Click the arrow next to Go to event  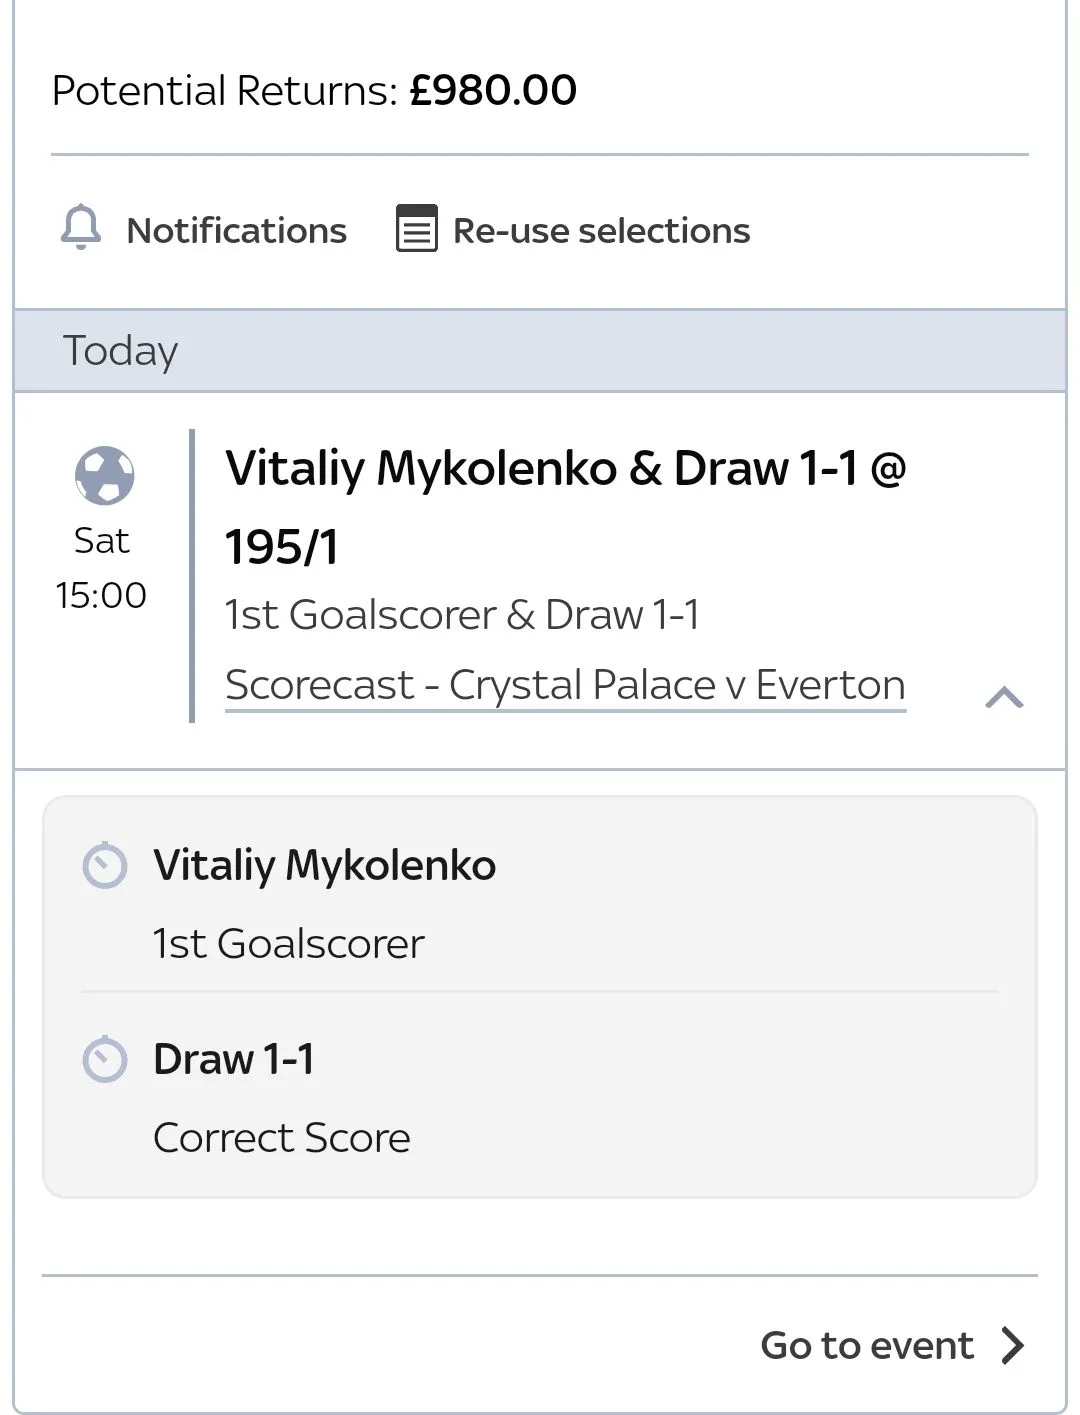click(x=1012, y=1345)
